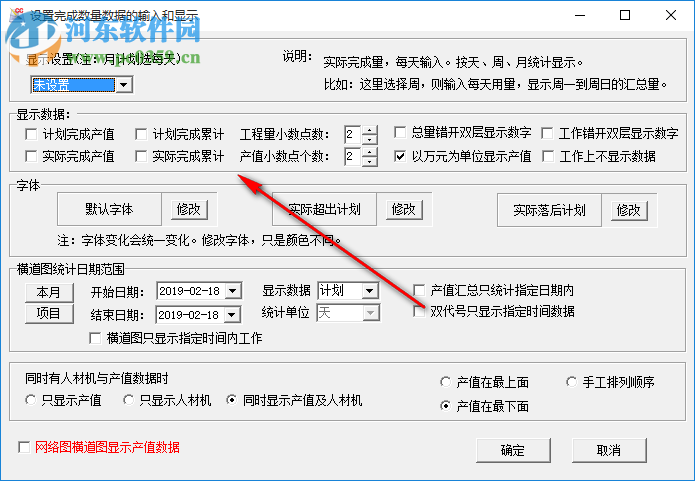Enable 实际完成累计 option
695x481 pixels.
click(x=141, y=156)
